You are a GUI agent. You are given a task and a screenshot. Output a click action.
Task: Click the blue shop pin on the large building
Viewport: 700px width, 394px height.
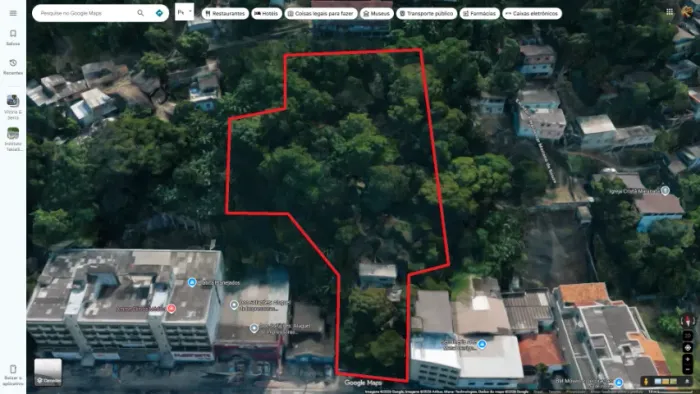click(x=192, y=282)
